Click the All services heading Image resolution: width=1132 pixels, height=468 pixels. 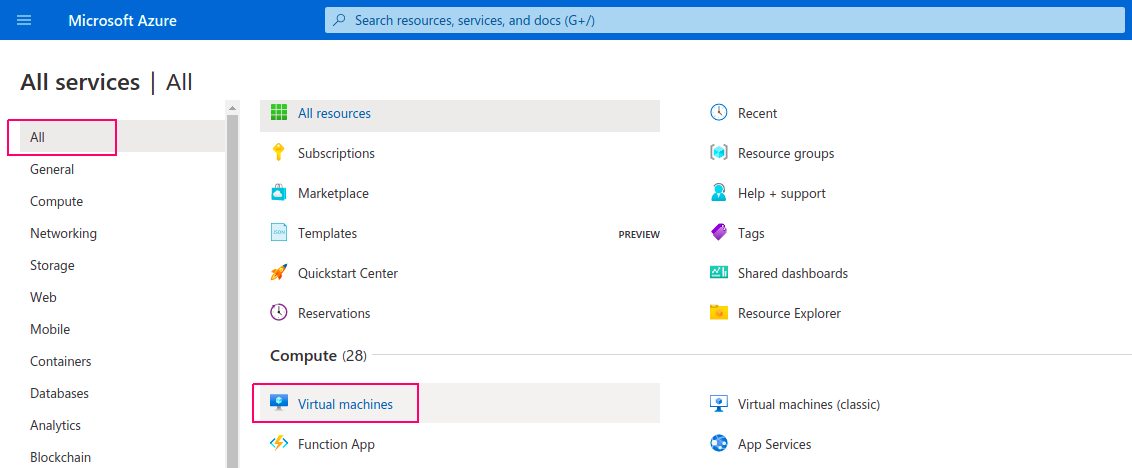point(80,82)
